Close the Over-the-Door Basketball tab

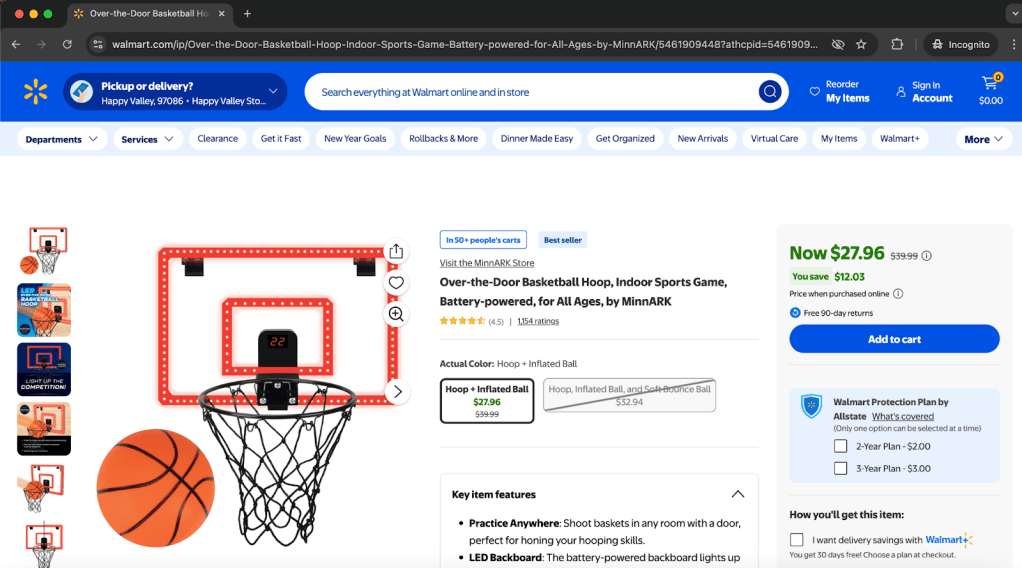point(222,14)
